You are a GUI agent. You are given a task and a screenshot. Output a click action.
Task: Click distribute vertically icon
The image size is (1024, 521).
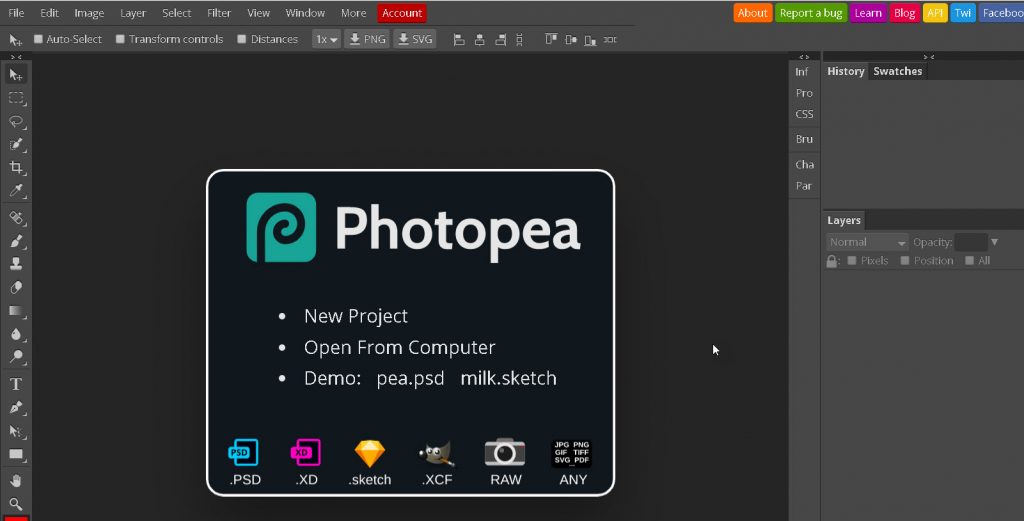(519, 40)
